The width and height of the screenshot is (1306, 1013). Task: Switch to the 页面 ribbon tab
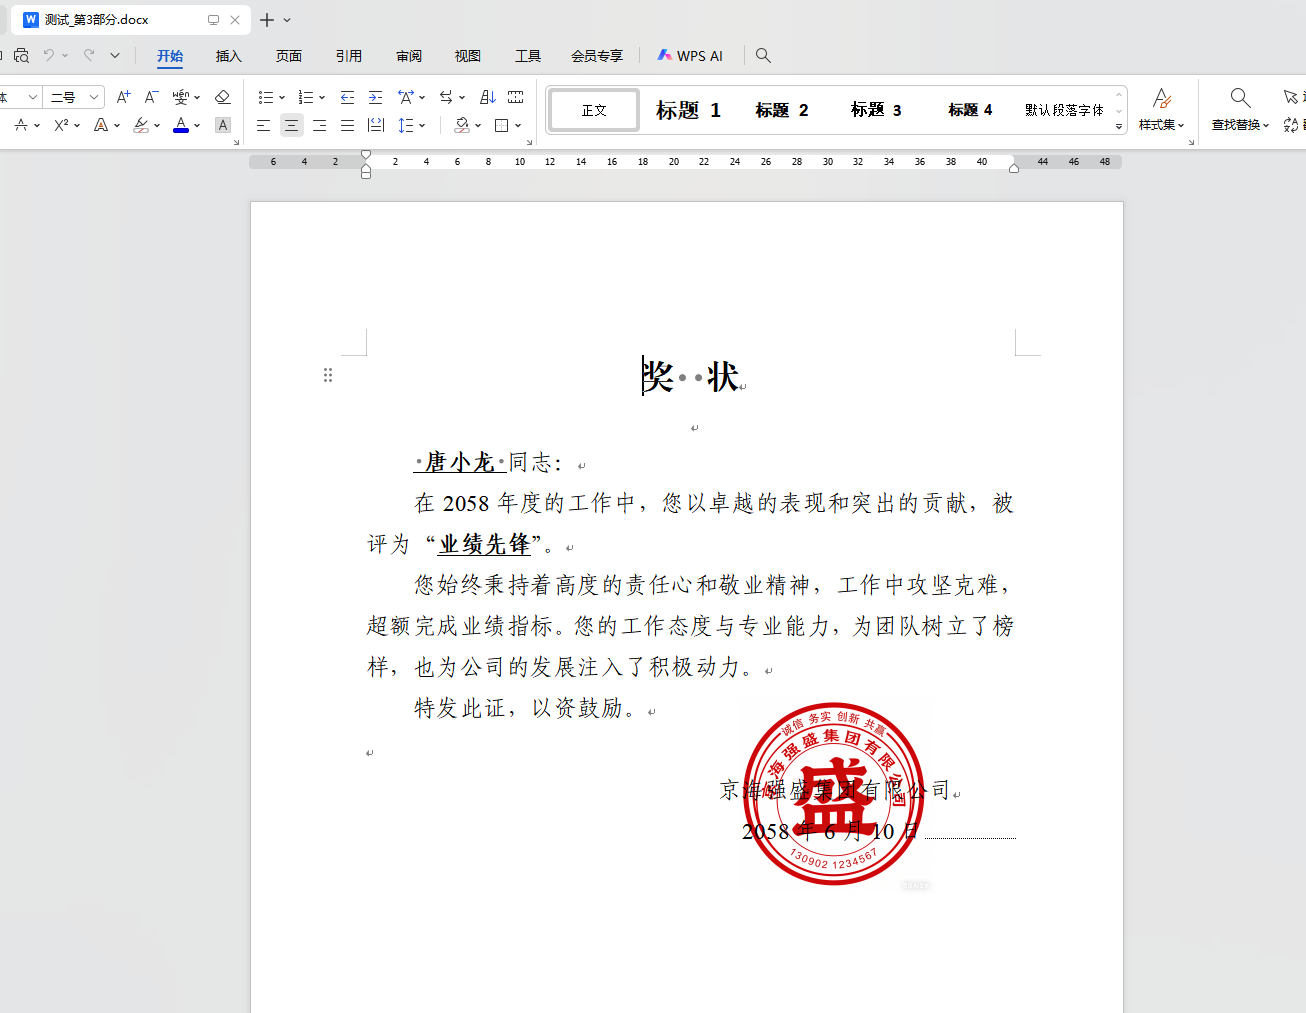click(289, 56)
